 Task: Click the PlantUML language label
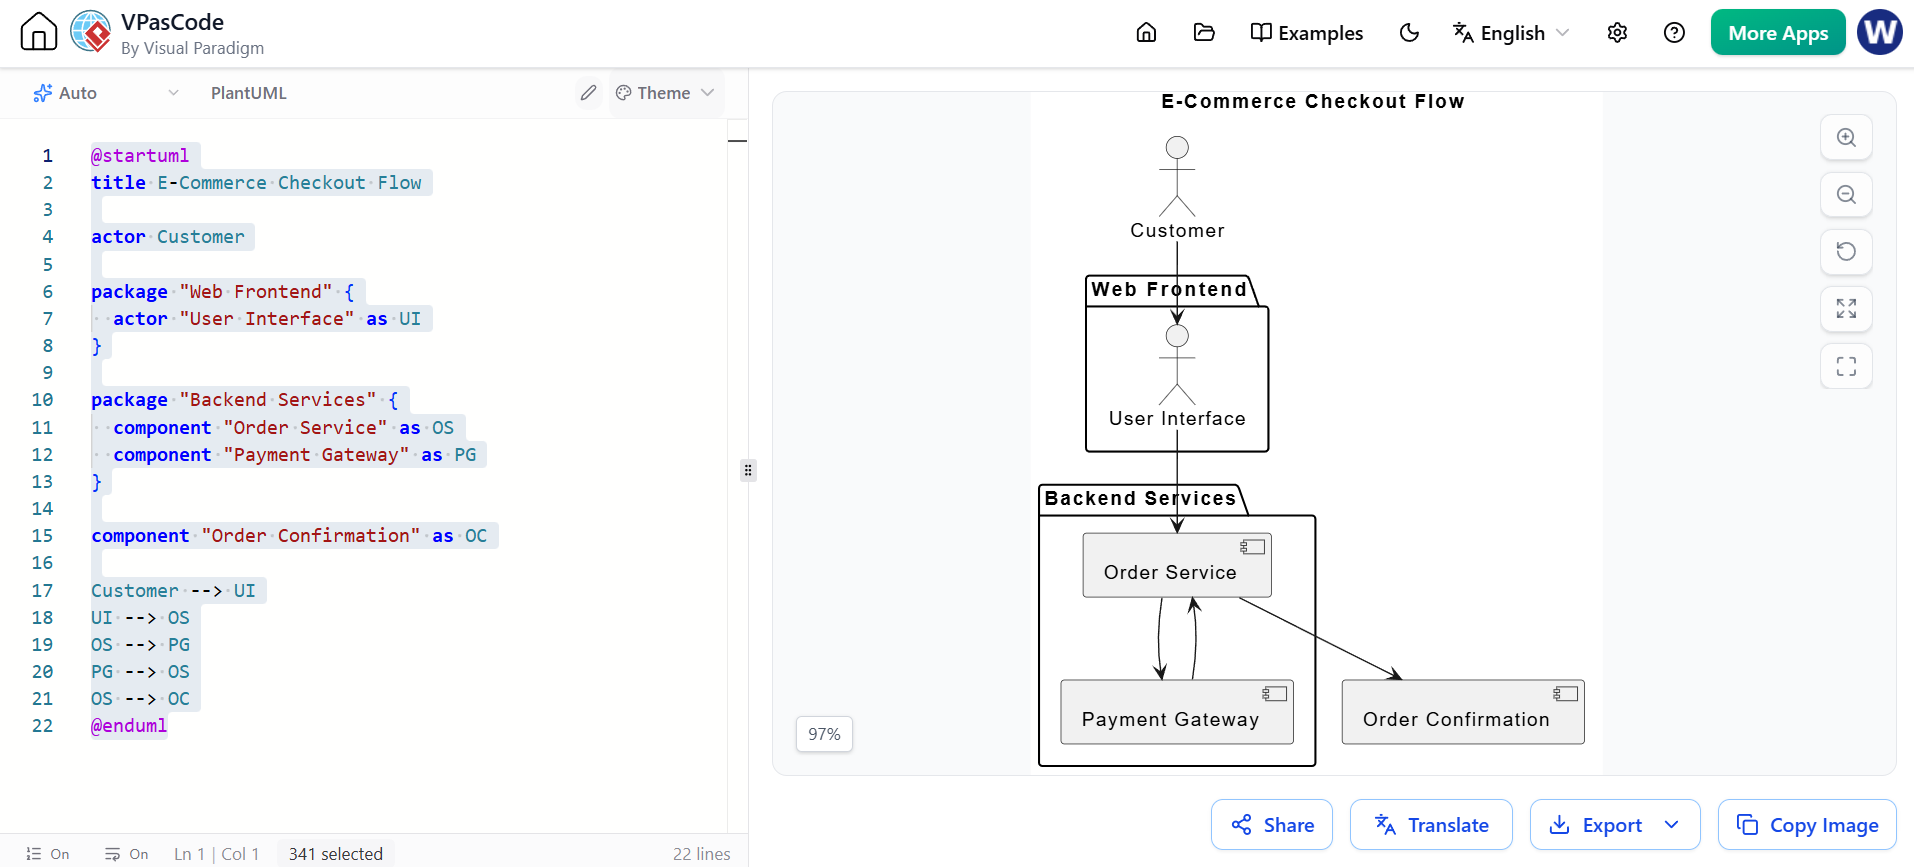click(x=249, y=93)
